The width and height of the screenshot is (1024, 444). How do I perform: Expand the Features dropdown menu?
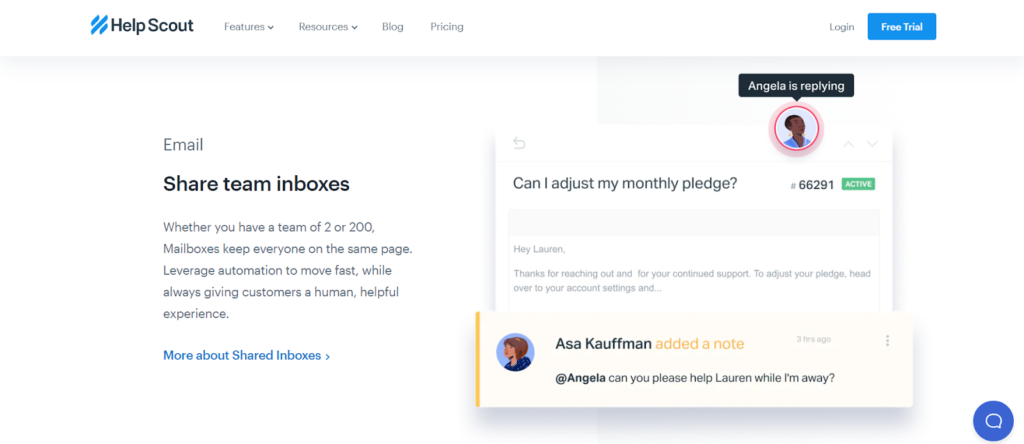coord(249,27)
